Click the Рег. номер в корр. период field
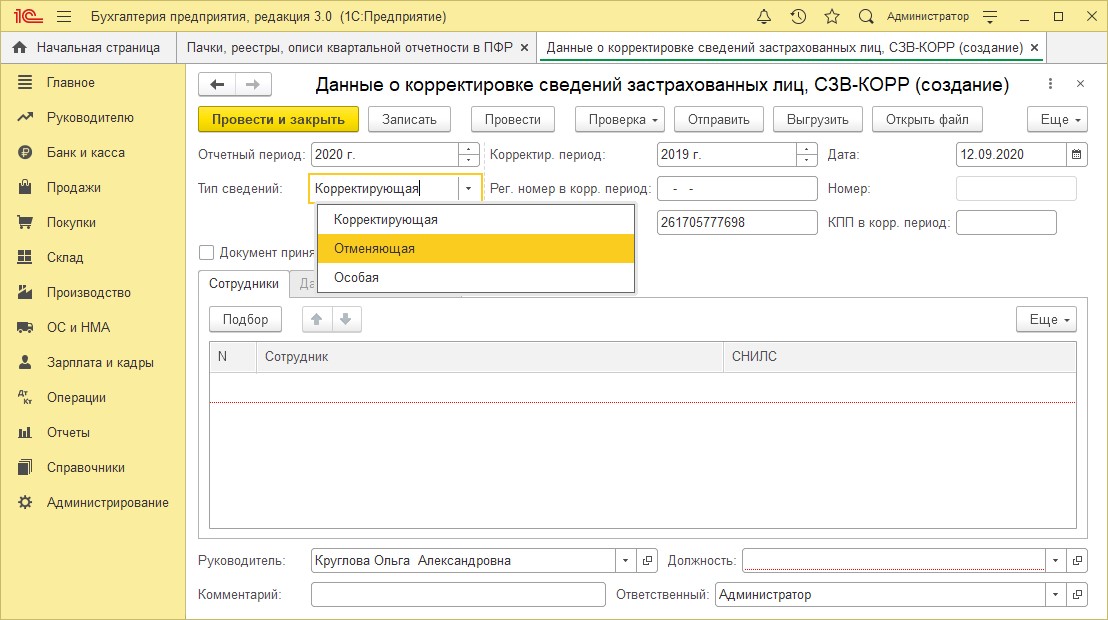Screen dimensions: 1108x620 [x=737, y=189]
